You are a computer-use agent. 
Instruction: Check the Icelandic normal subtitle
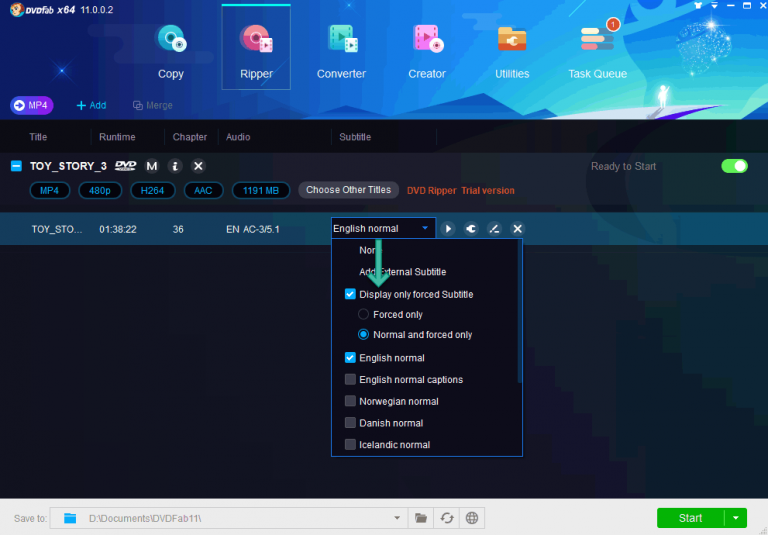point(350,445)
